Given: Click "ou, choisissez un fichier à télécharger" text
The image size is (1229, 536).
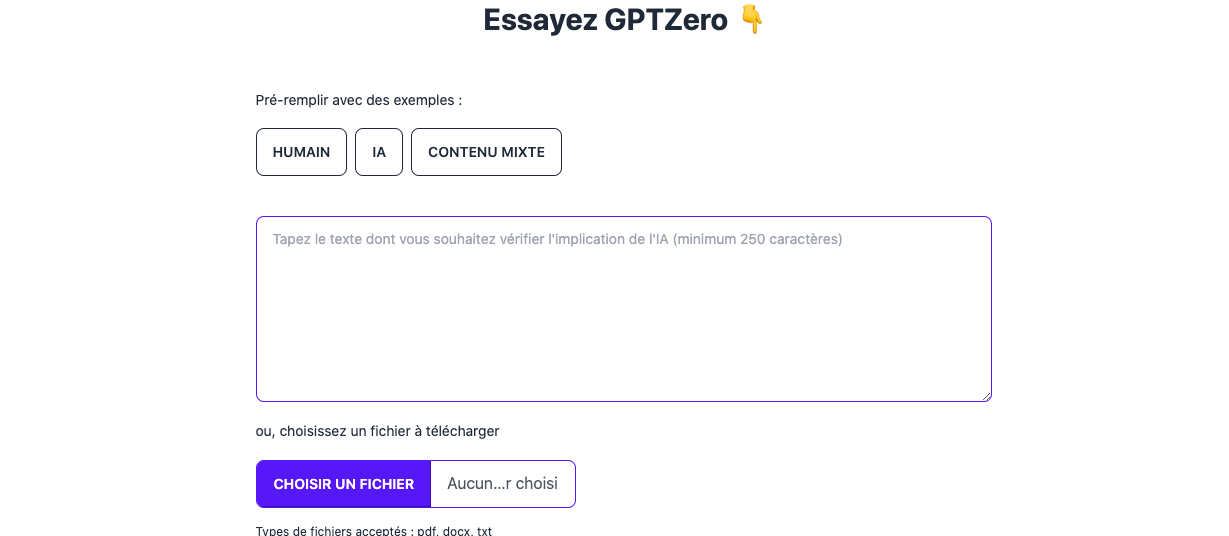Looking at the screenshot, I should point(377,431).
